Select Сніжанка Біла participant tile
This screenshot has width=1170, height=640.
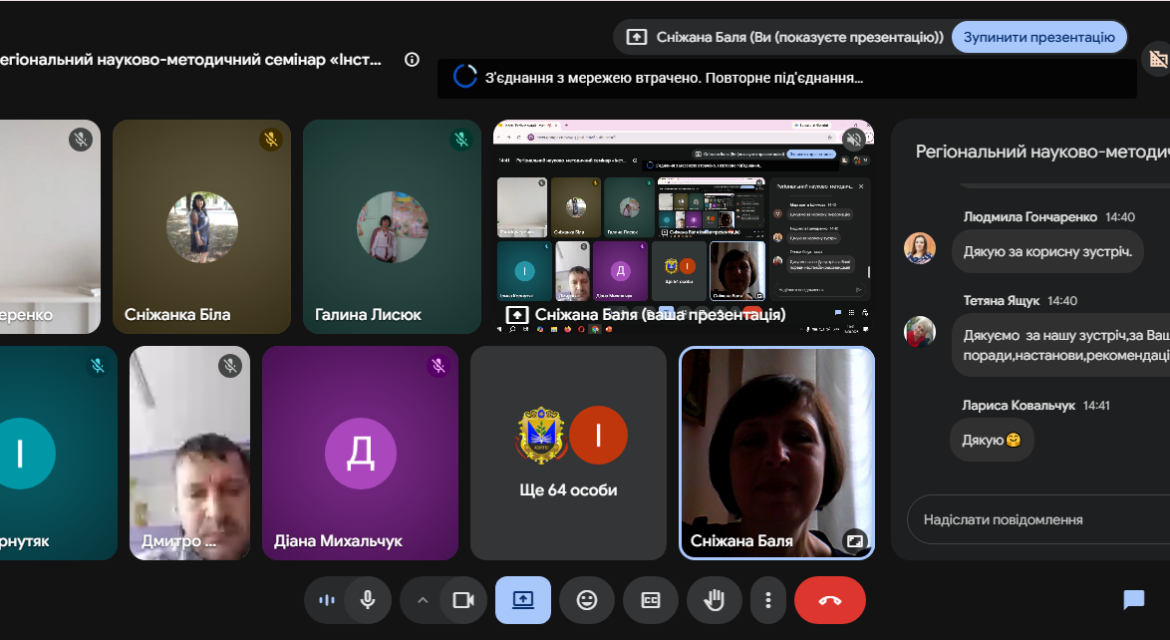201,227
